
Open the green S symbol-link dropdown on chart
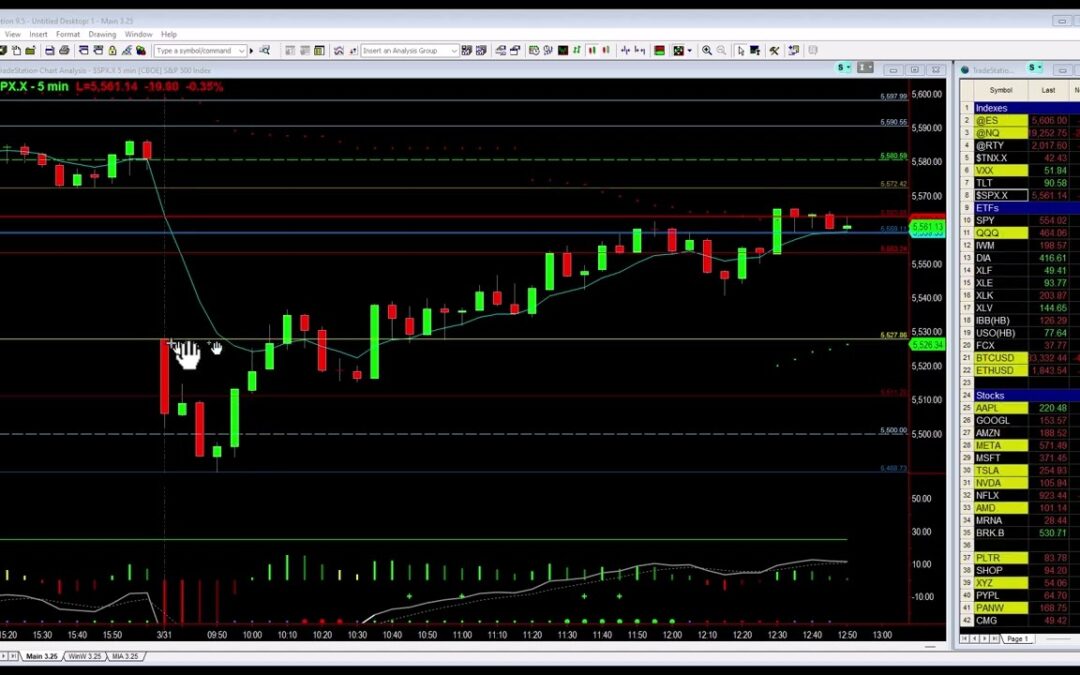846,68
